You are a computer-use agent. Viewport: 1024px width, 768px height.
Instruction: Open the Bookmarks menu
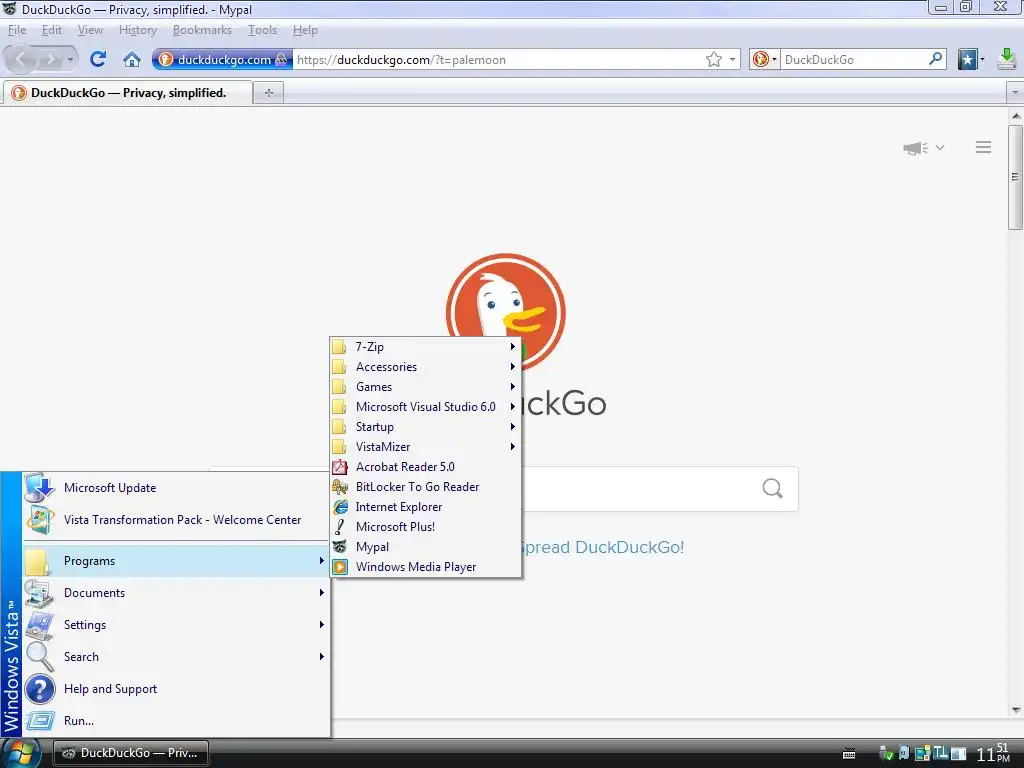202,30
